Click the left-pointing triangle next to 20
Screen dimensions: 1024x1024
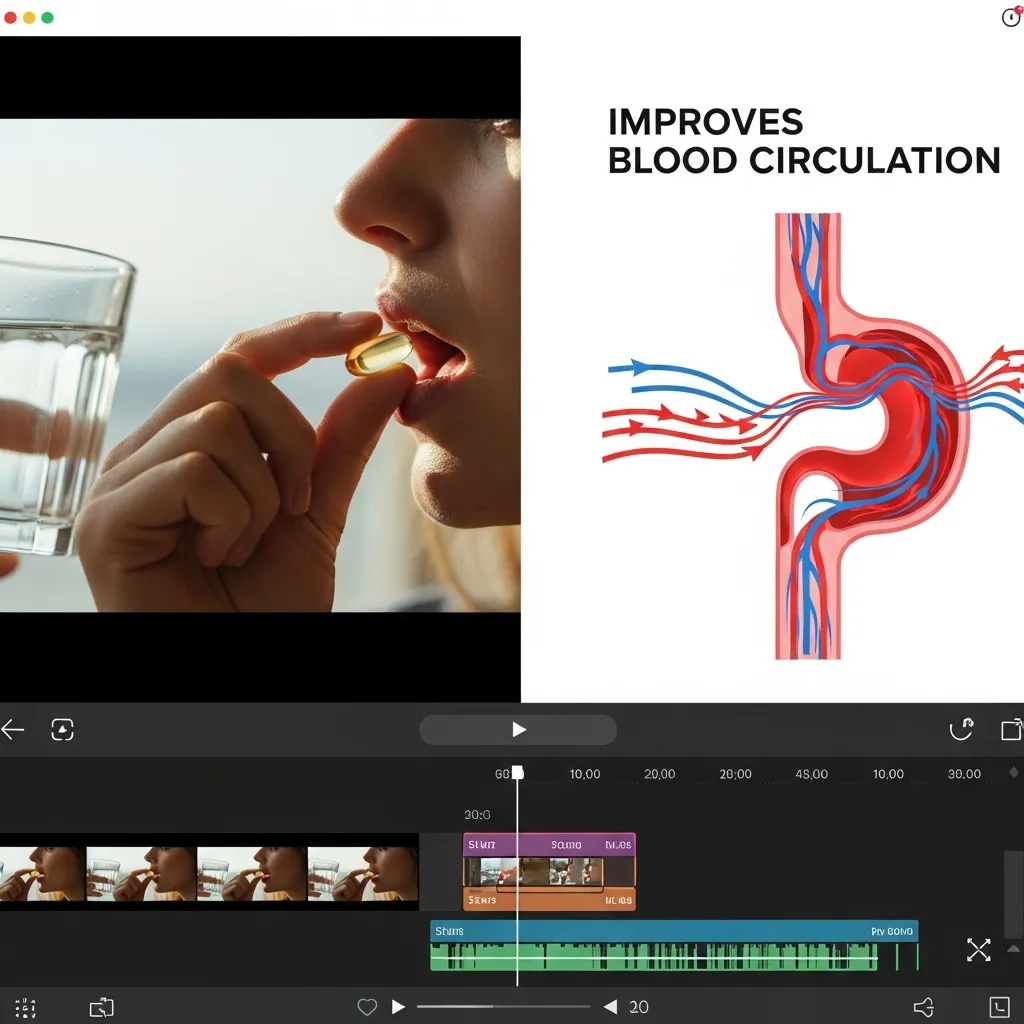click(x=610, y=1007)
